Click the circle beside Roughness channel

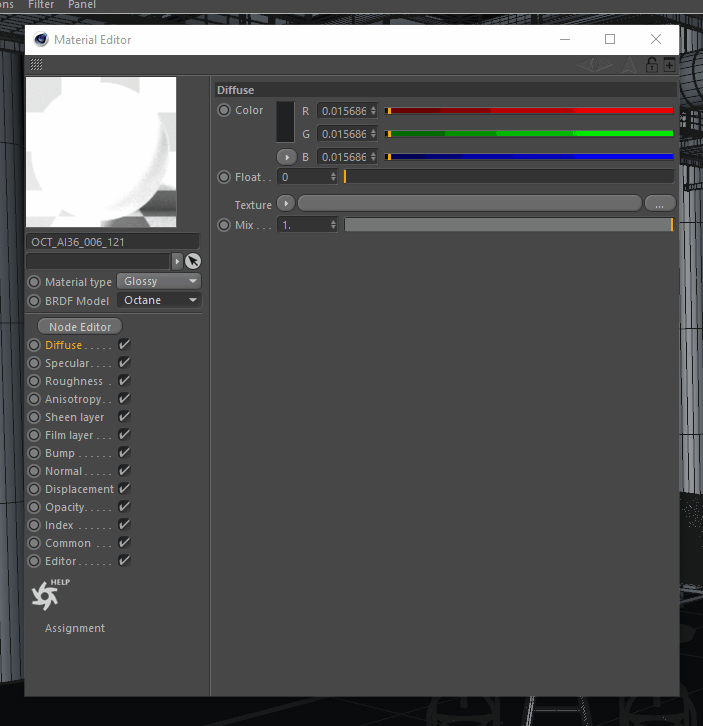click(34, 381)
